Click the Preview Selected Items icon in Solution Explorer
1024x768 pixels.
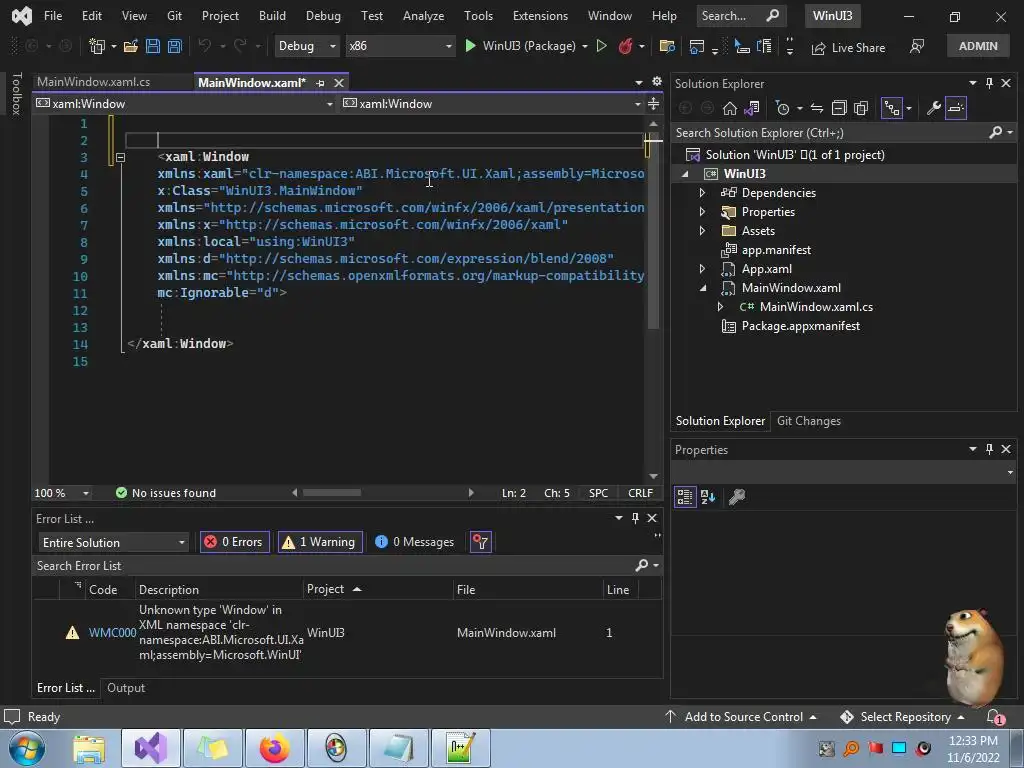956,108
